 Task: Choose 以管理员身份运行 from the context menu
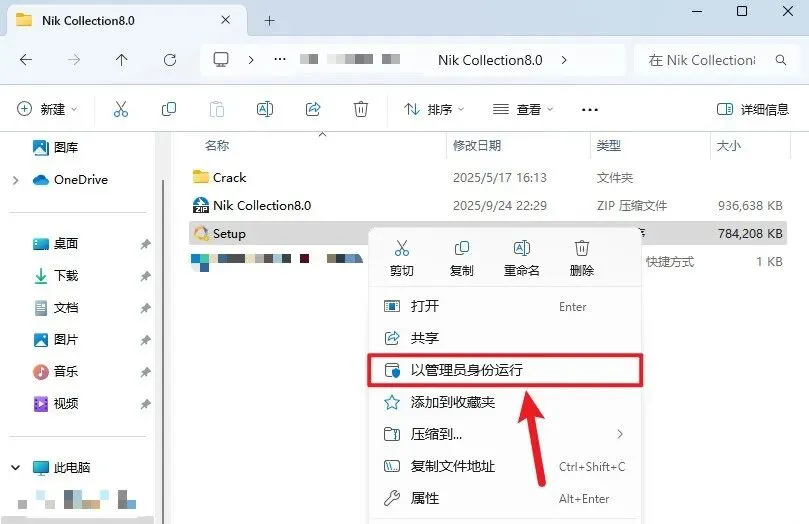[x=505, y=370]
